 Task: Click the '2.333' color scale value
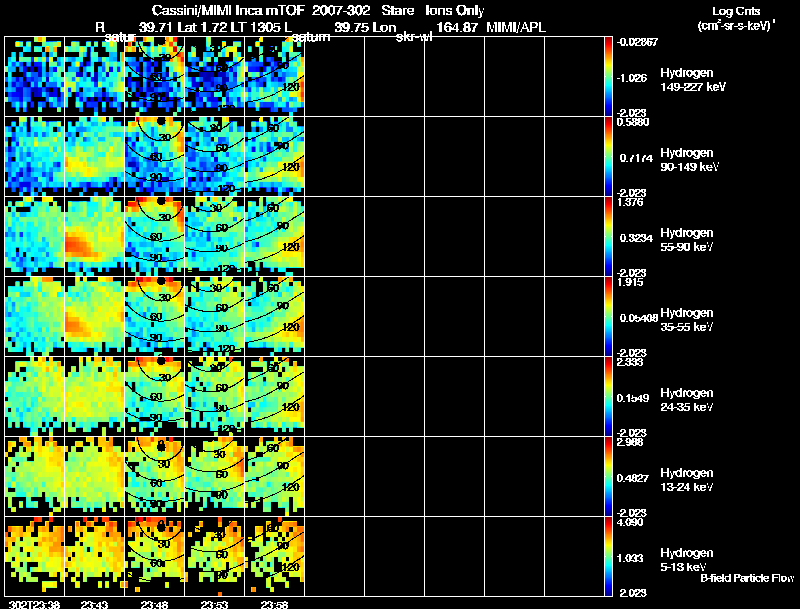630,362
